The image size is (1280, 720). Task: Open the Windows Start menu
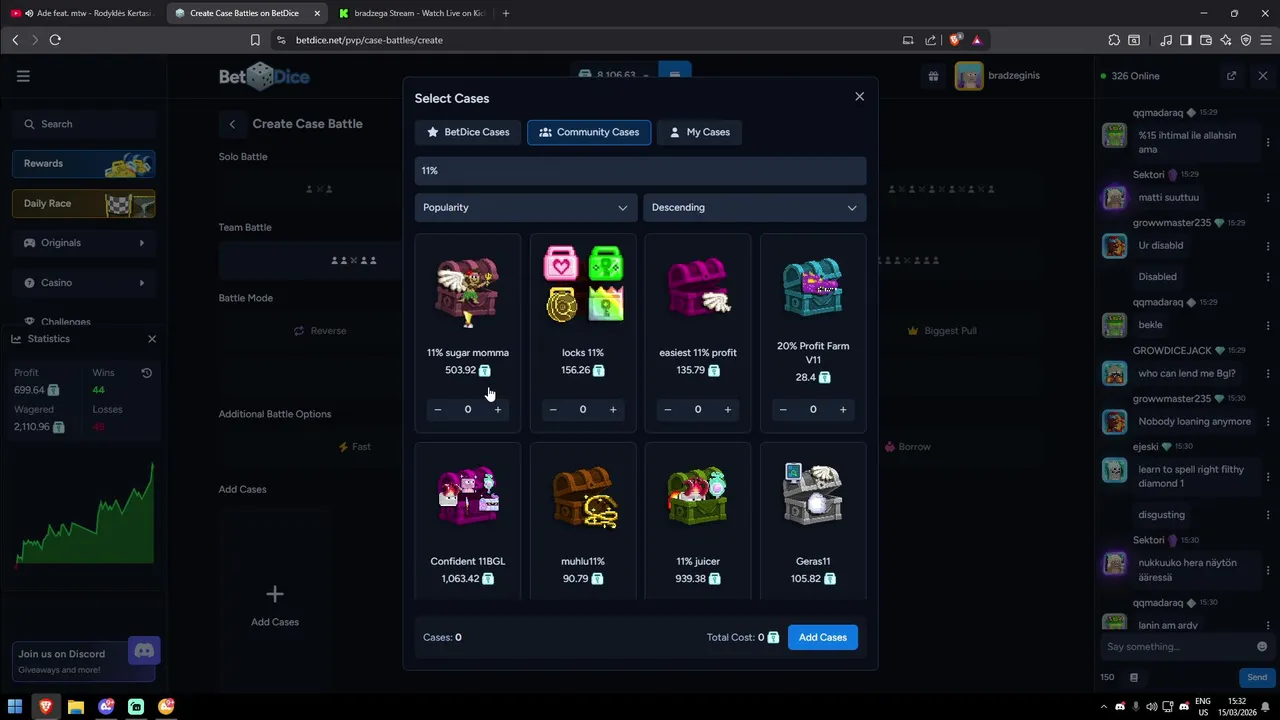click(x=15, y=706)
